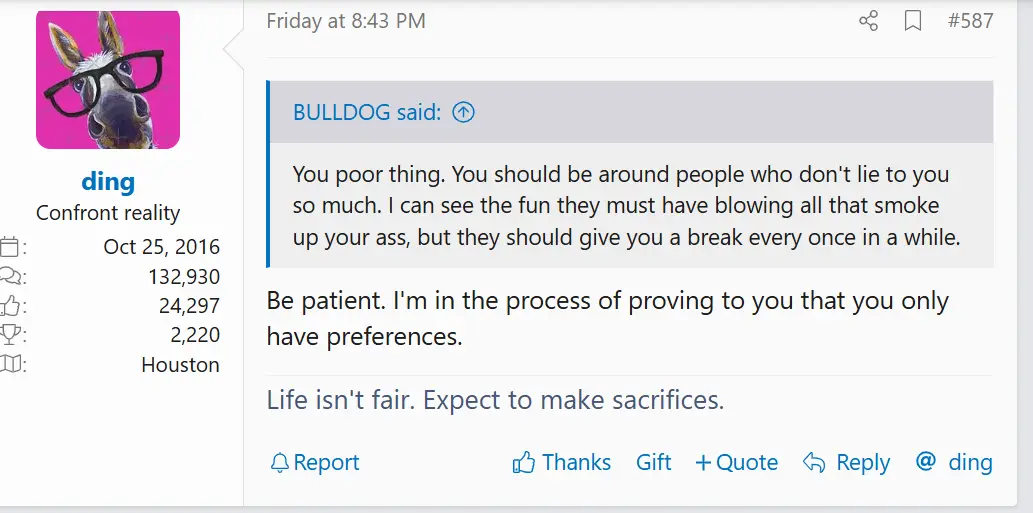Image resolution: width=1033 pixels, height=513 pixels.
Task: Open the Friday at 8:43 PM timestamp
Action: click(x=346, y=20)
